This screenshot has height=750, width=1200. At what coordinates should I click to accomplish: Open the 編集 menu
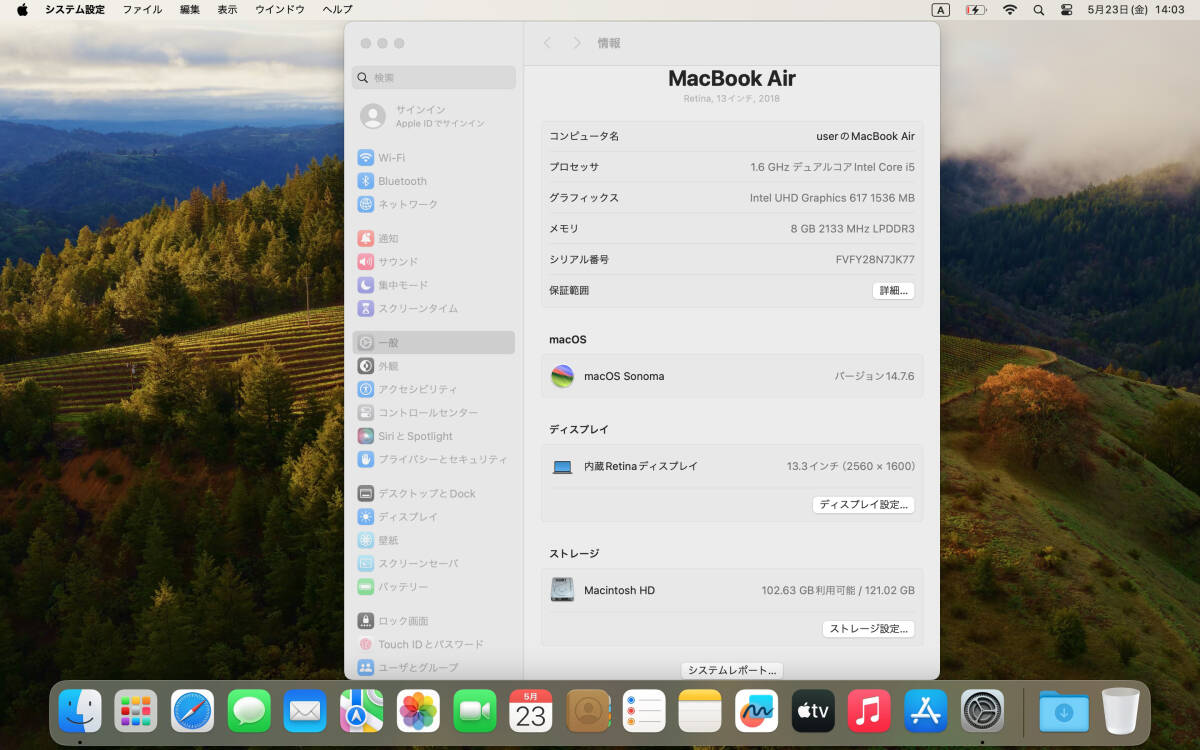coord(190,9)
